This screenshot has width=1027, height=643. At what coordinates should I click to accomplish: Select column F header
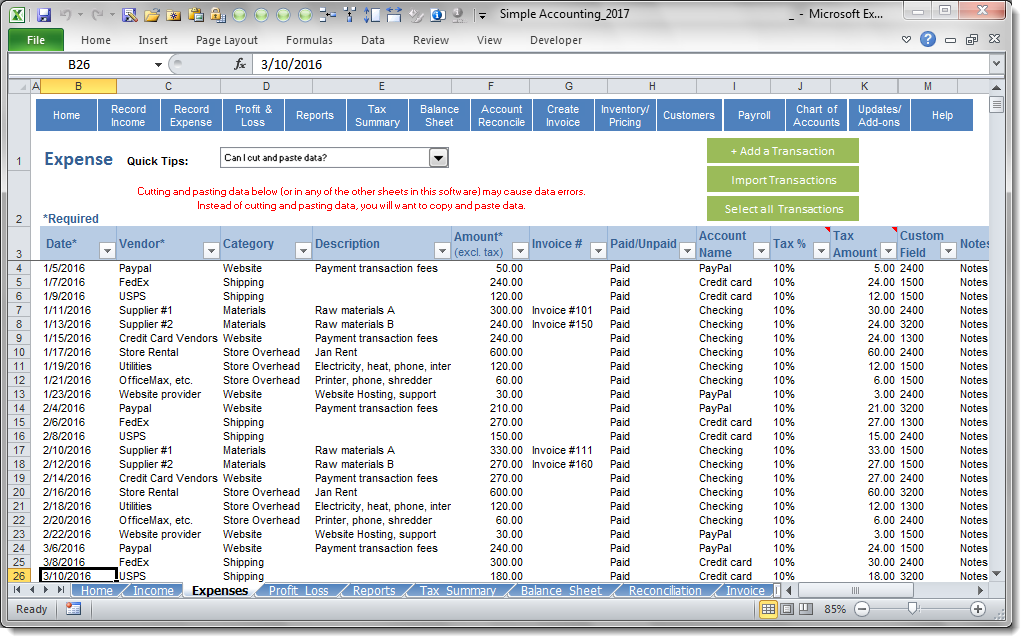point(491,86)
